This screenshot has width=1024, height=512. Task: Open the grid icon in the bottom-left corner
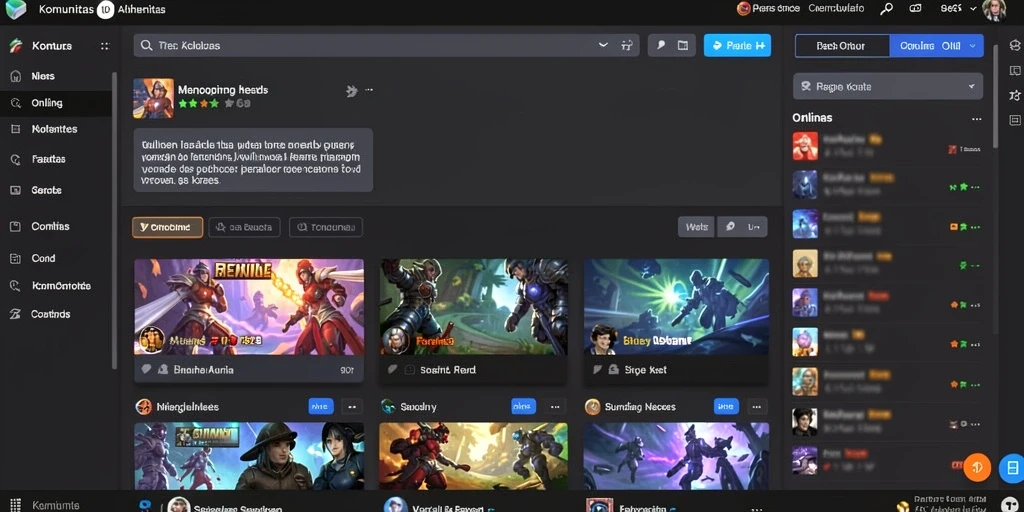(16, 505)
